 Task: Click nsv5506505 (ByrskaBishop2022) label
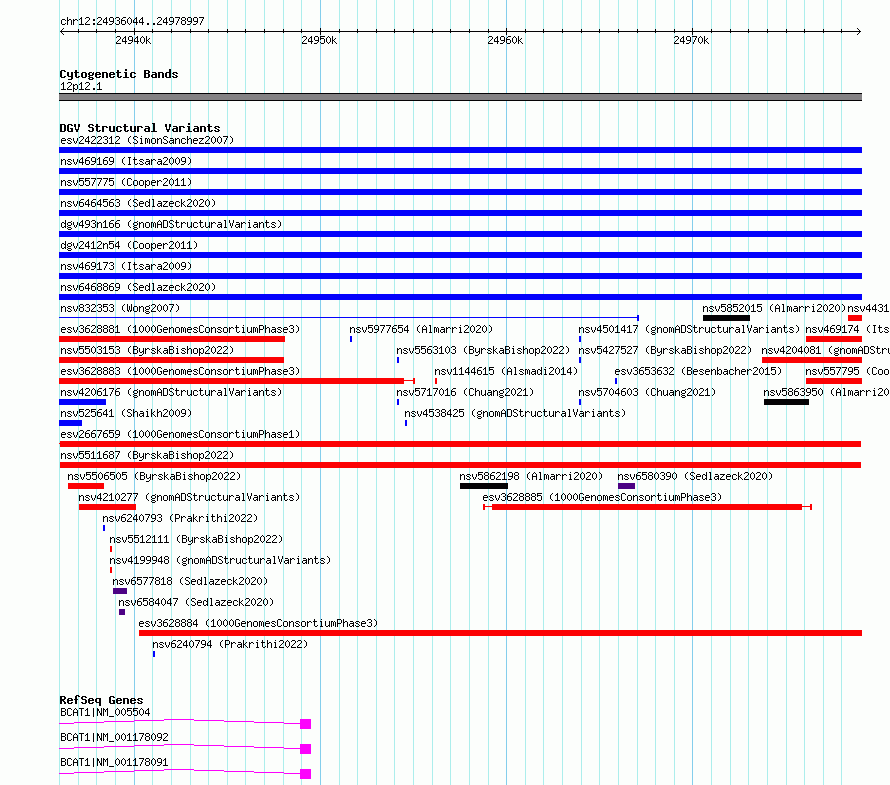pos(154,476)
